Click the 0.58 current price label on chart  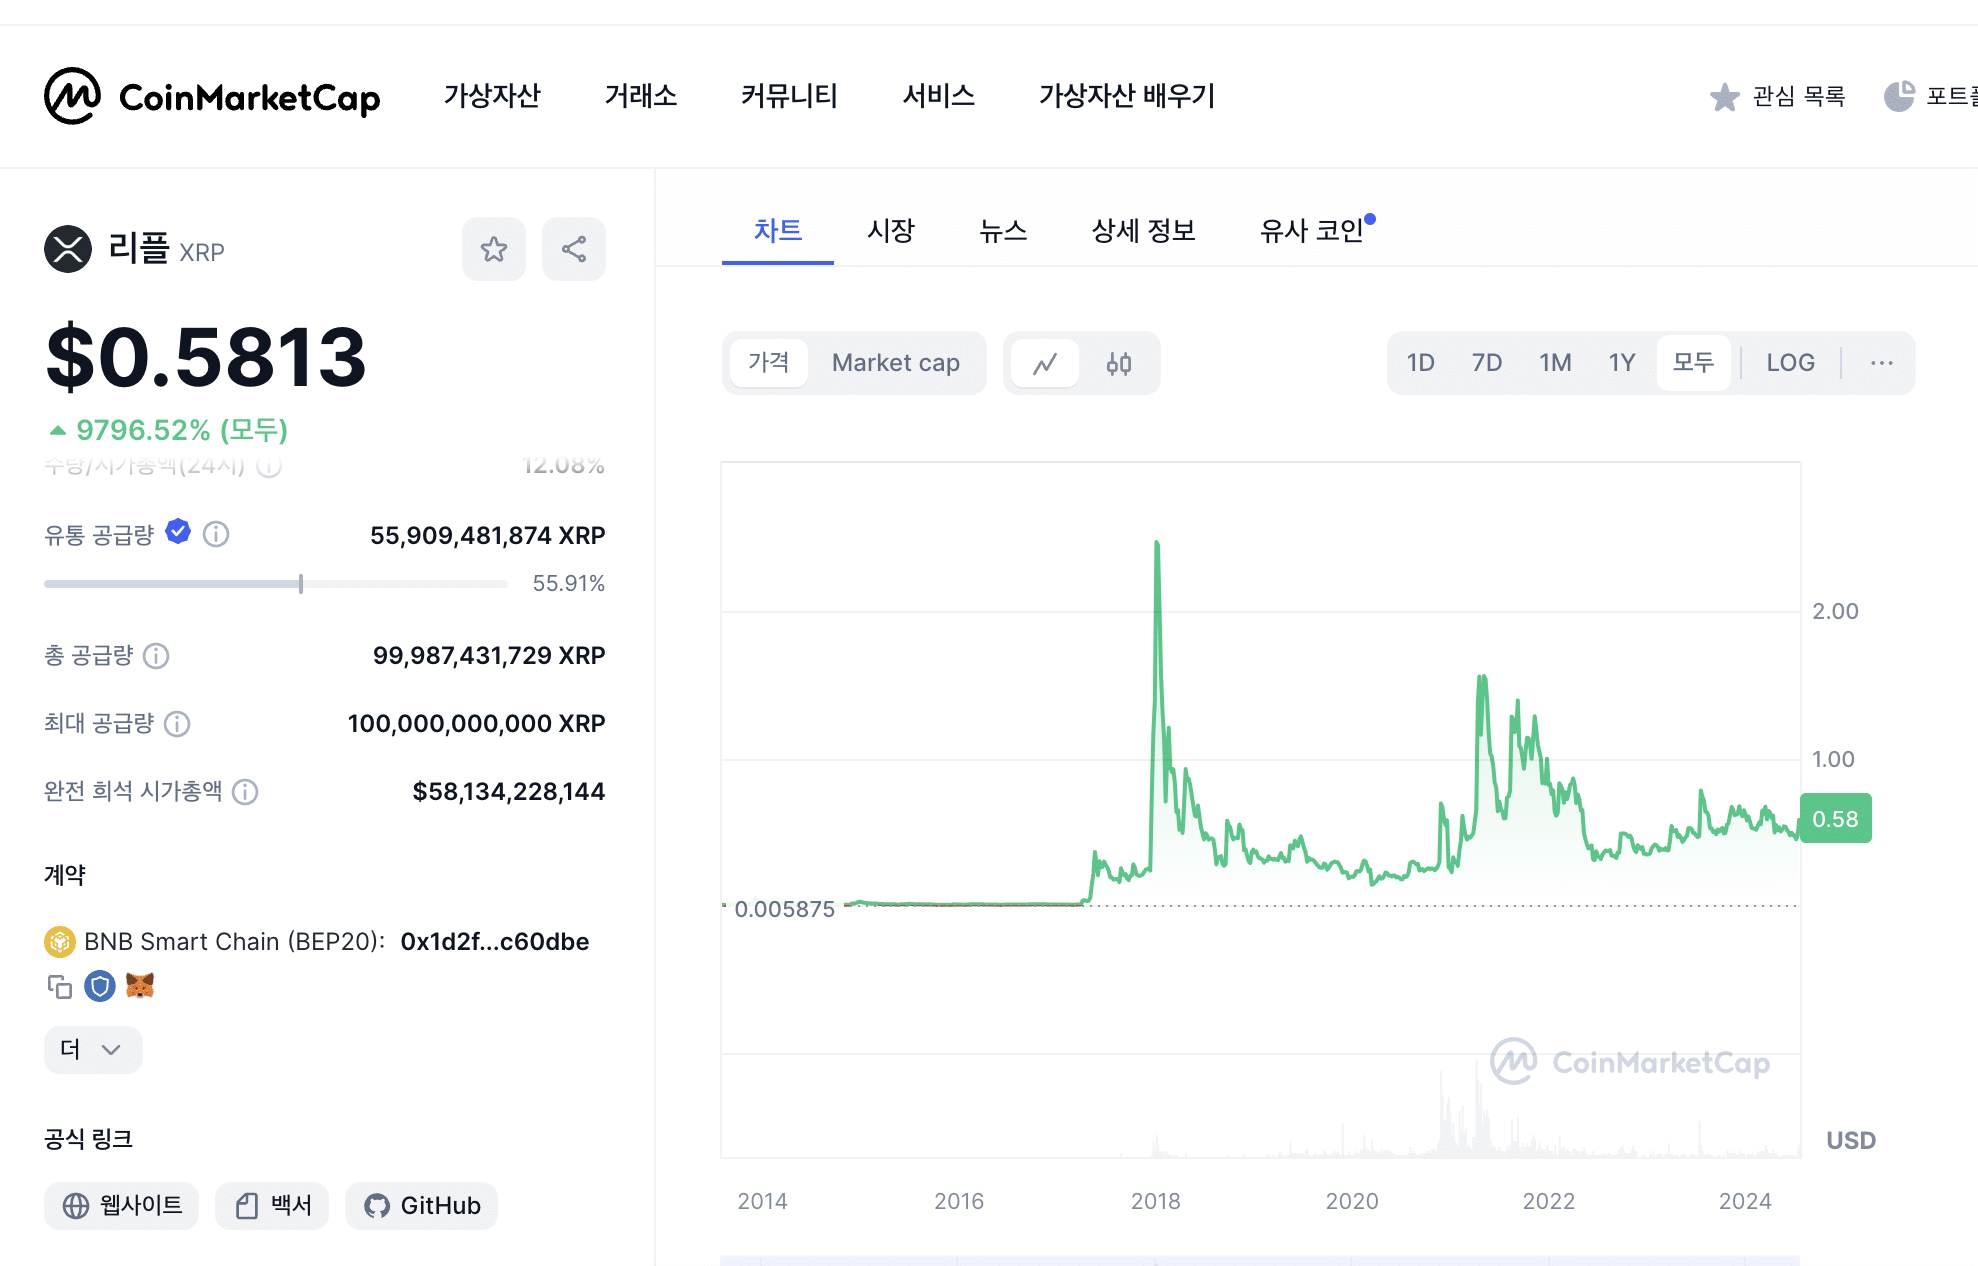(x=1835, y=819)
